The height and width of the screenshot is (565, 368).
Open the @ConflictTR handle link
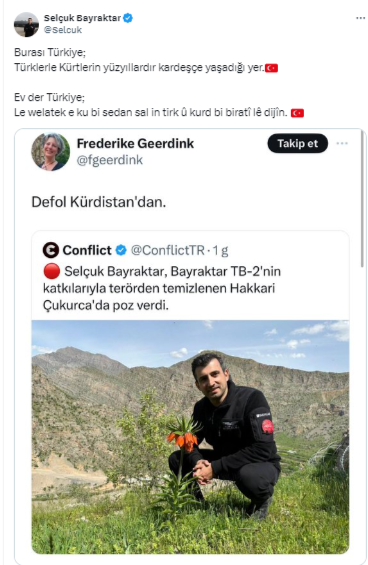coord(167,250)
